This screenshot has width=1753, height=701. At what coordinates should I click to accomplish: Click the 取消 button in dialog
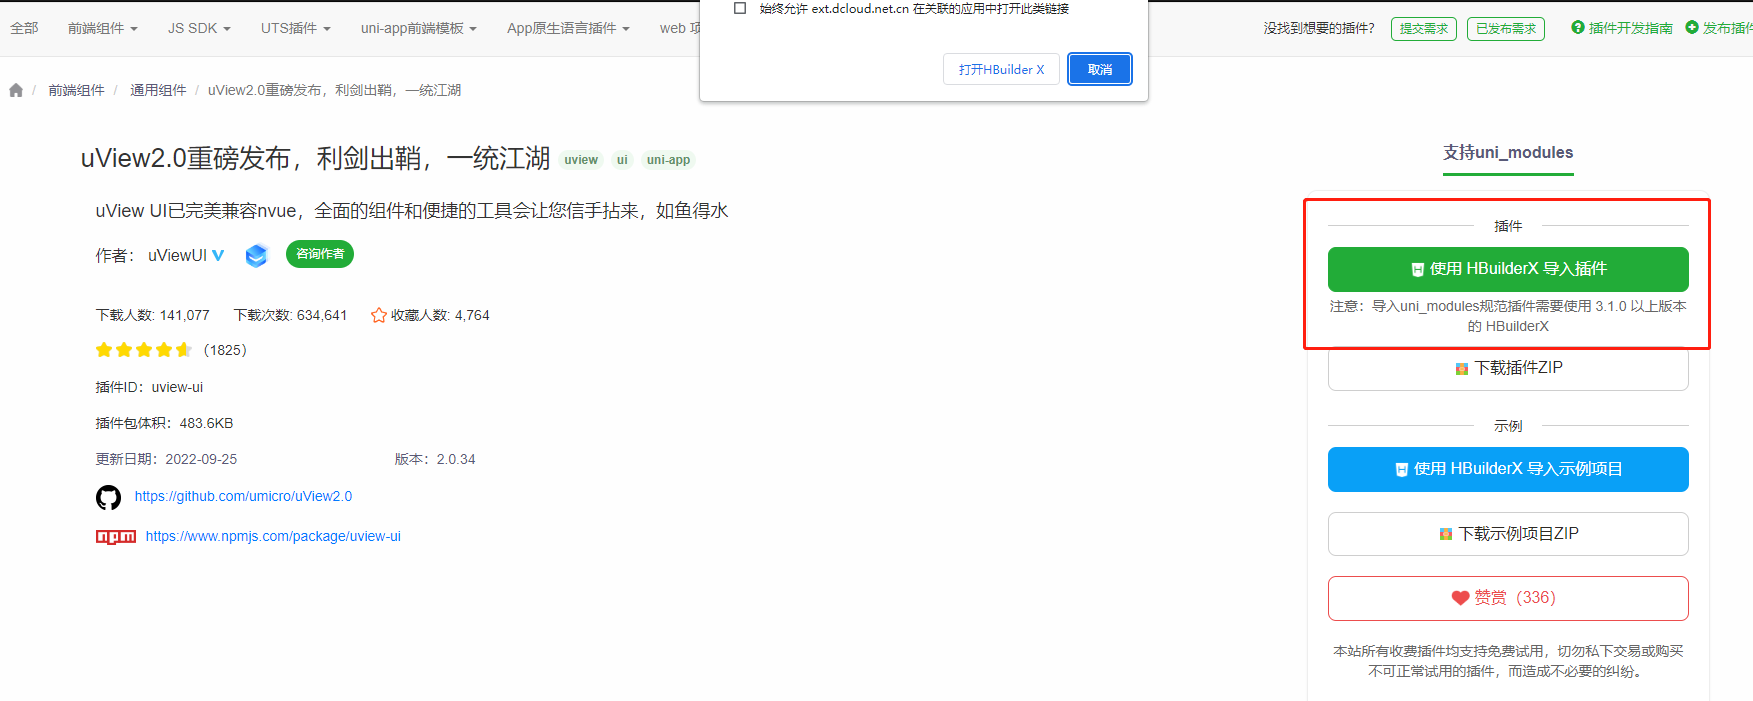pos(1100,69)
